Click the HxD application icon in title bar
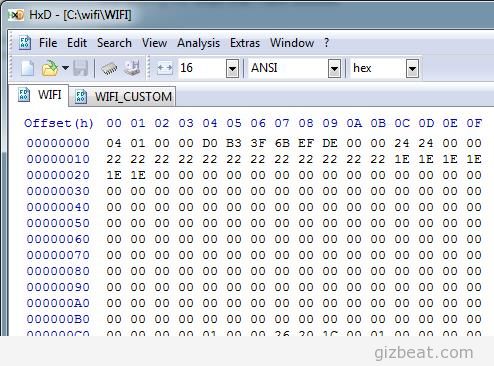The height and width of the screenshot is (366, 494). point(16,15)
